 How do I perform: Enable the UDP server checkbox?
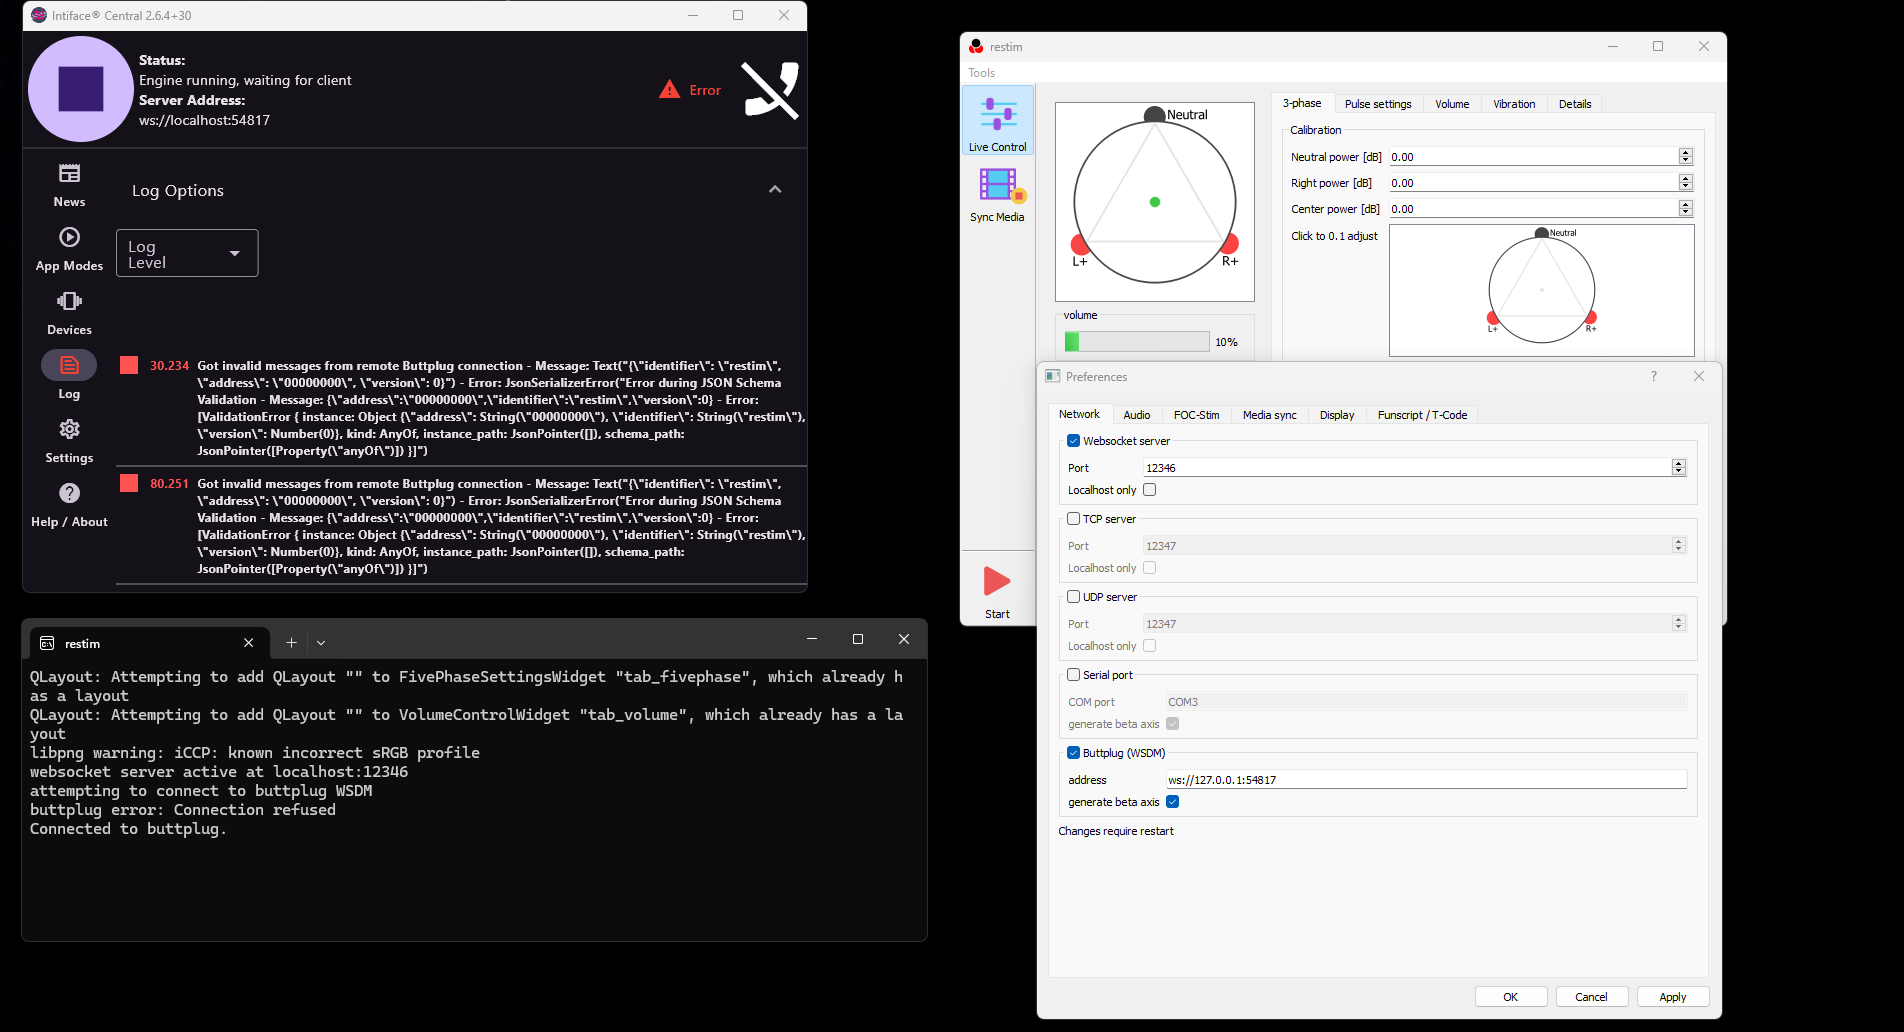1073,597
